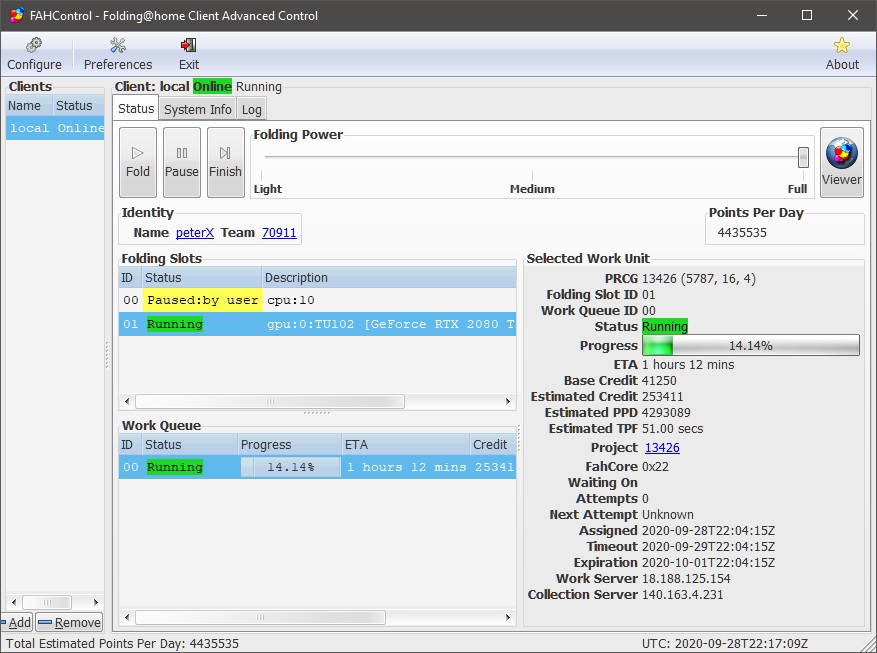Viewport: 877px width, 653px height.
Task: Click Folding Slots Description column header
Action: (x=389, y=278)
